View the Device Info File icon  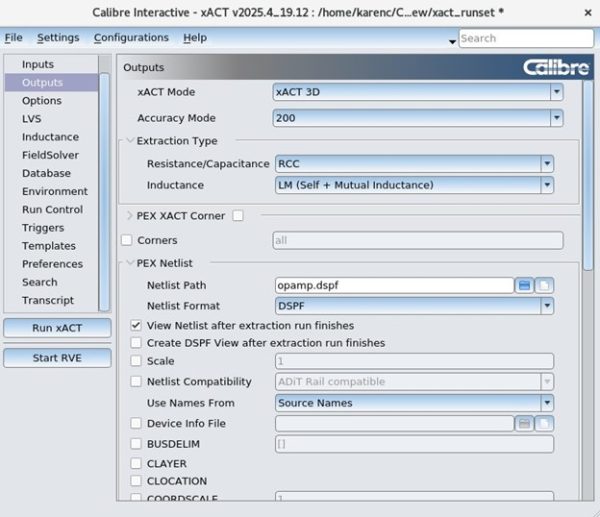[544, 424]
